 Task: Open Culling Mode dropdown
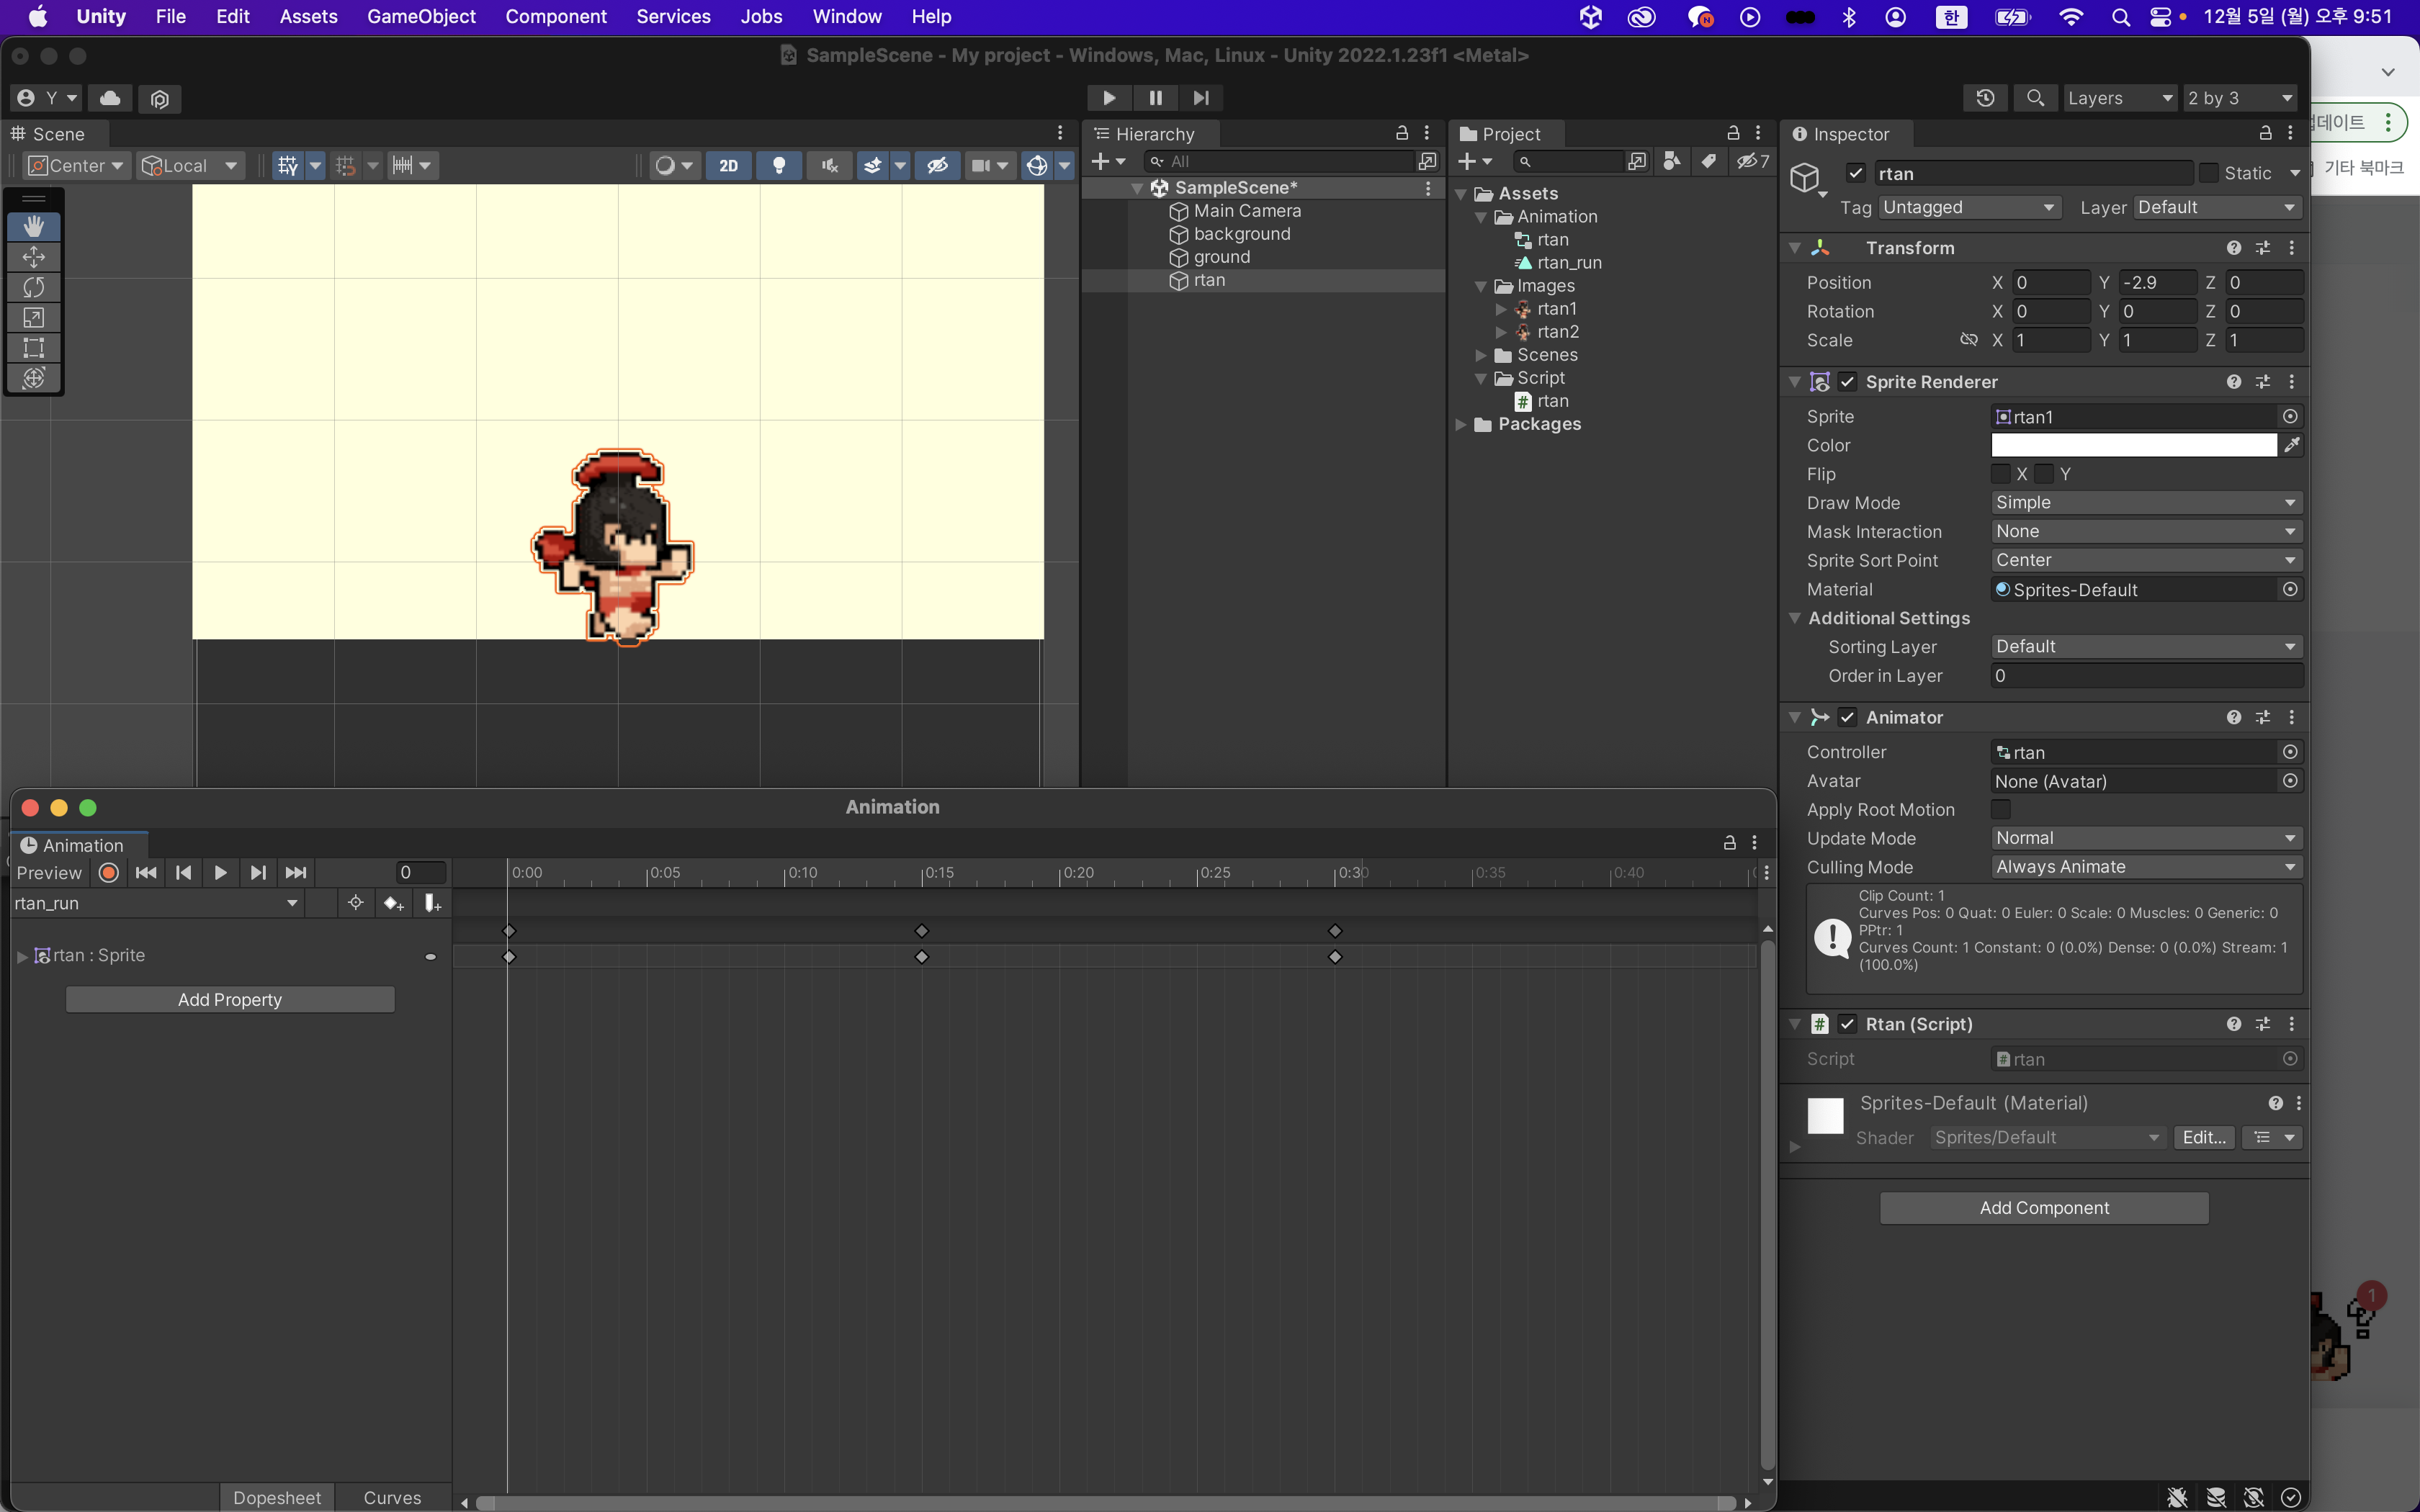(2146, 868)
